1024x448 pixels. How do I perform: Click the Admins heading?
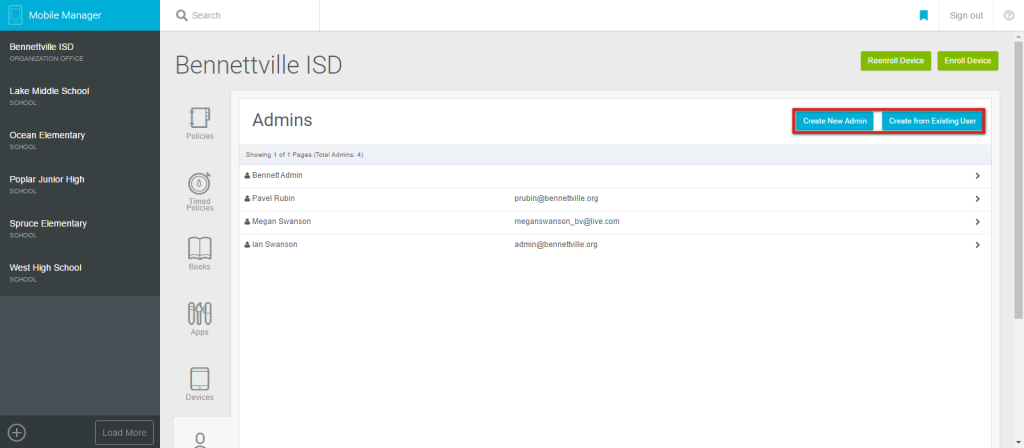tap(282, 120)
